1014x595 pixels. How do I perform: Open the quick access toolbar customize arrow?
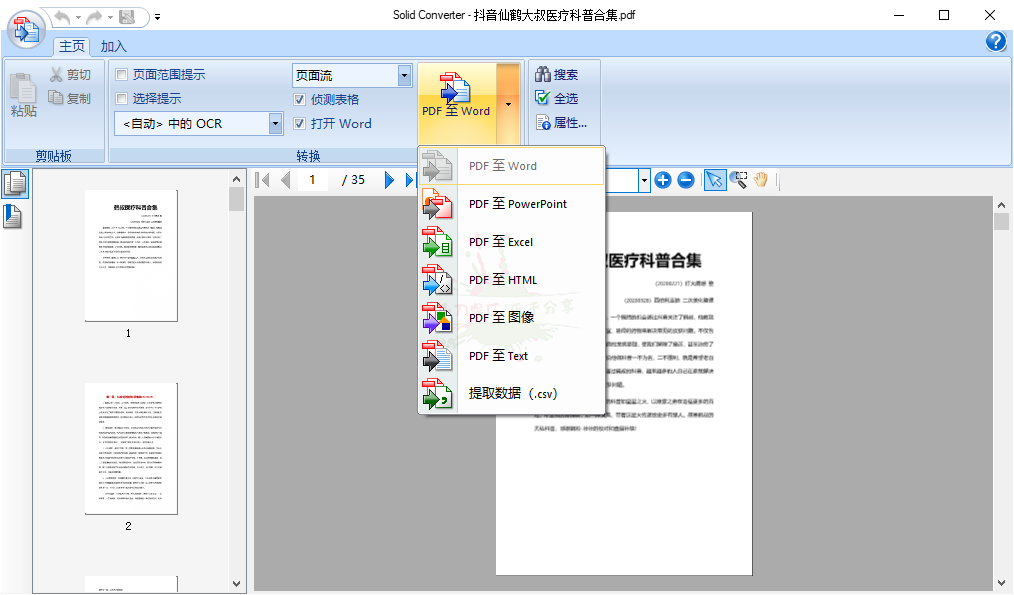click(157, 17)
